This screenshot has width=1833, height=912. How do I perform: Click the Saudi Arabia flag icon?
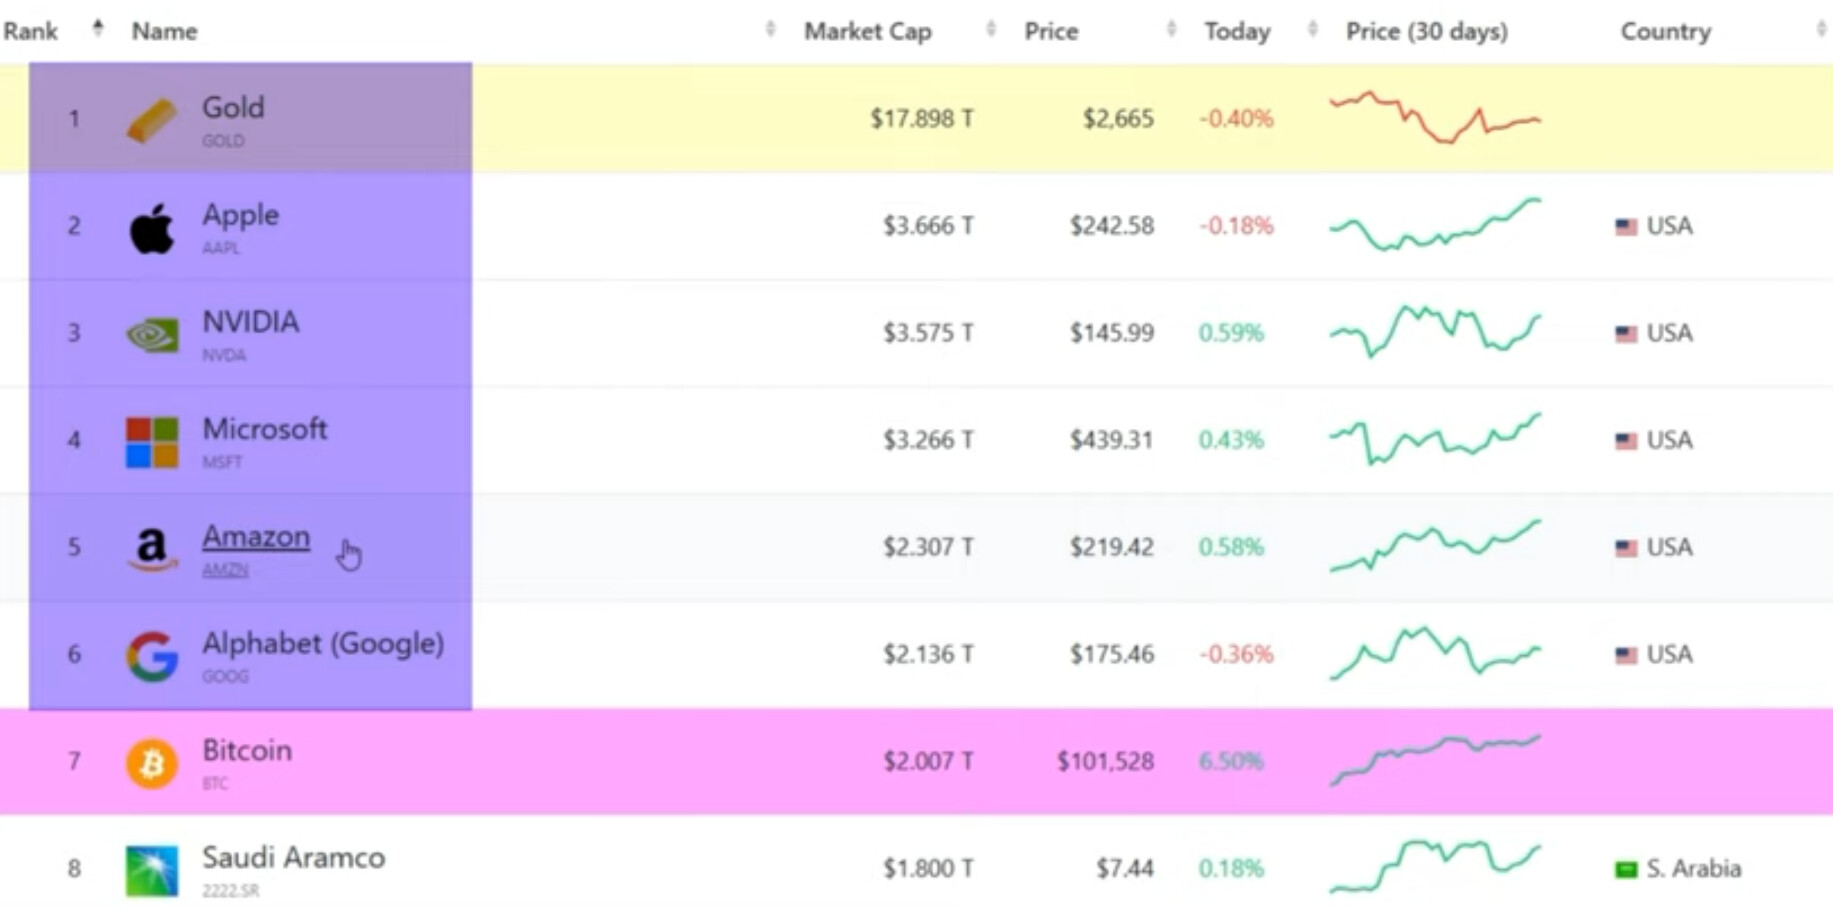pos(1626,869)
